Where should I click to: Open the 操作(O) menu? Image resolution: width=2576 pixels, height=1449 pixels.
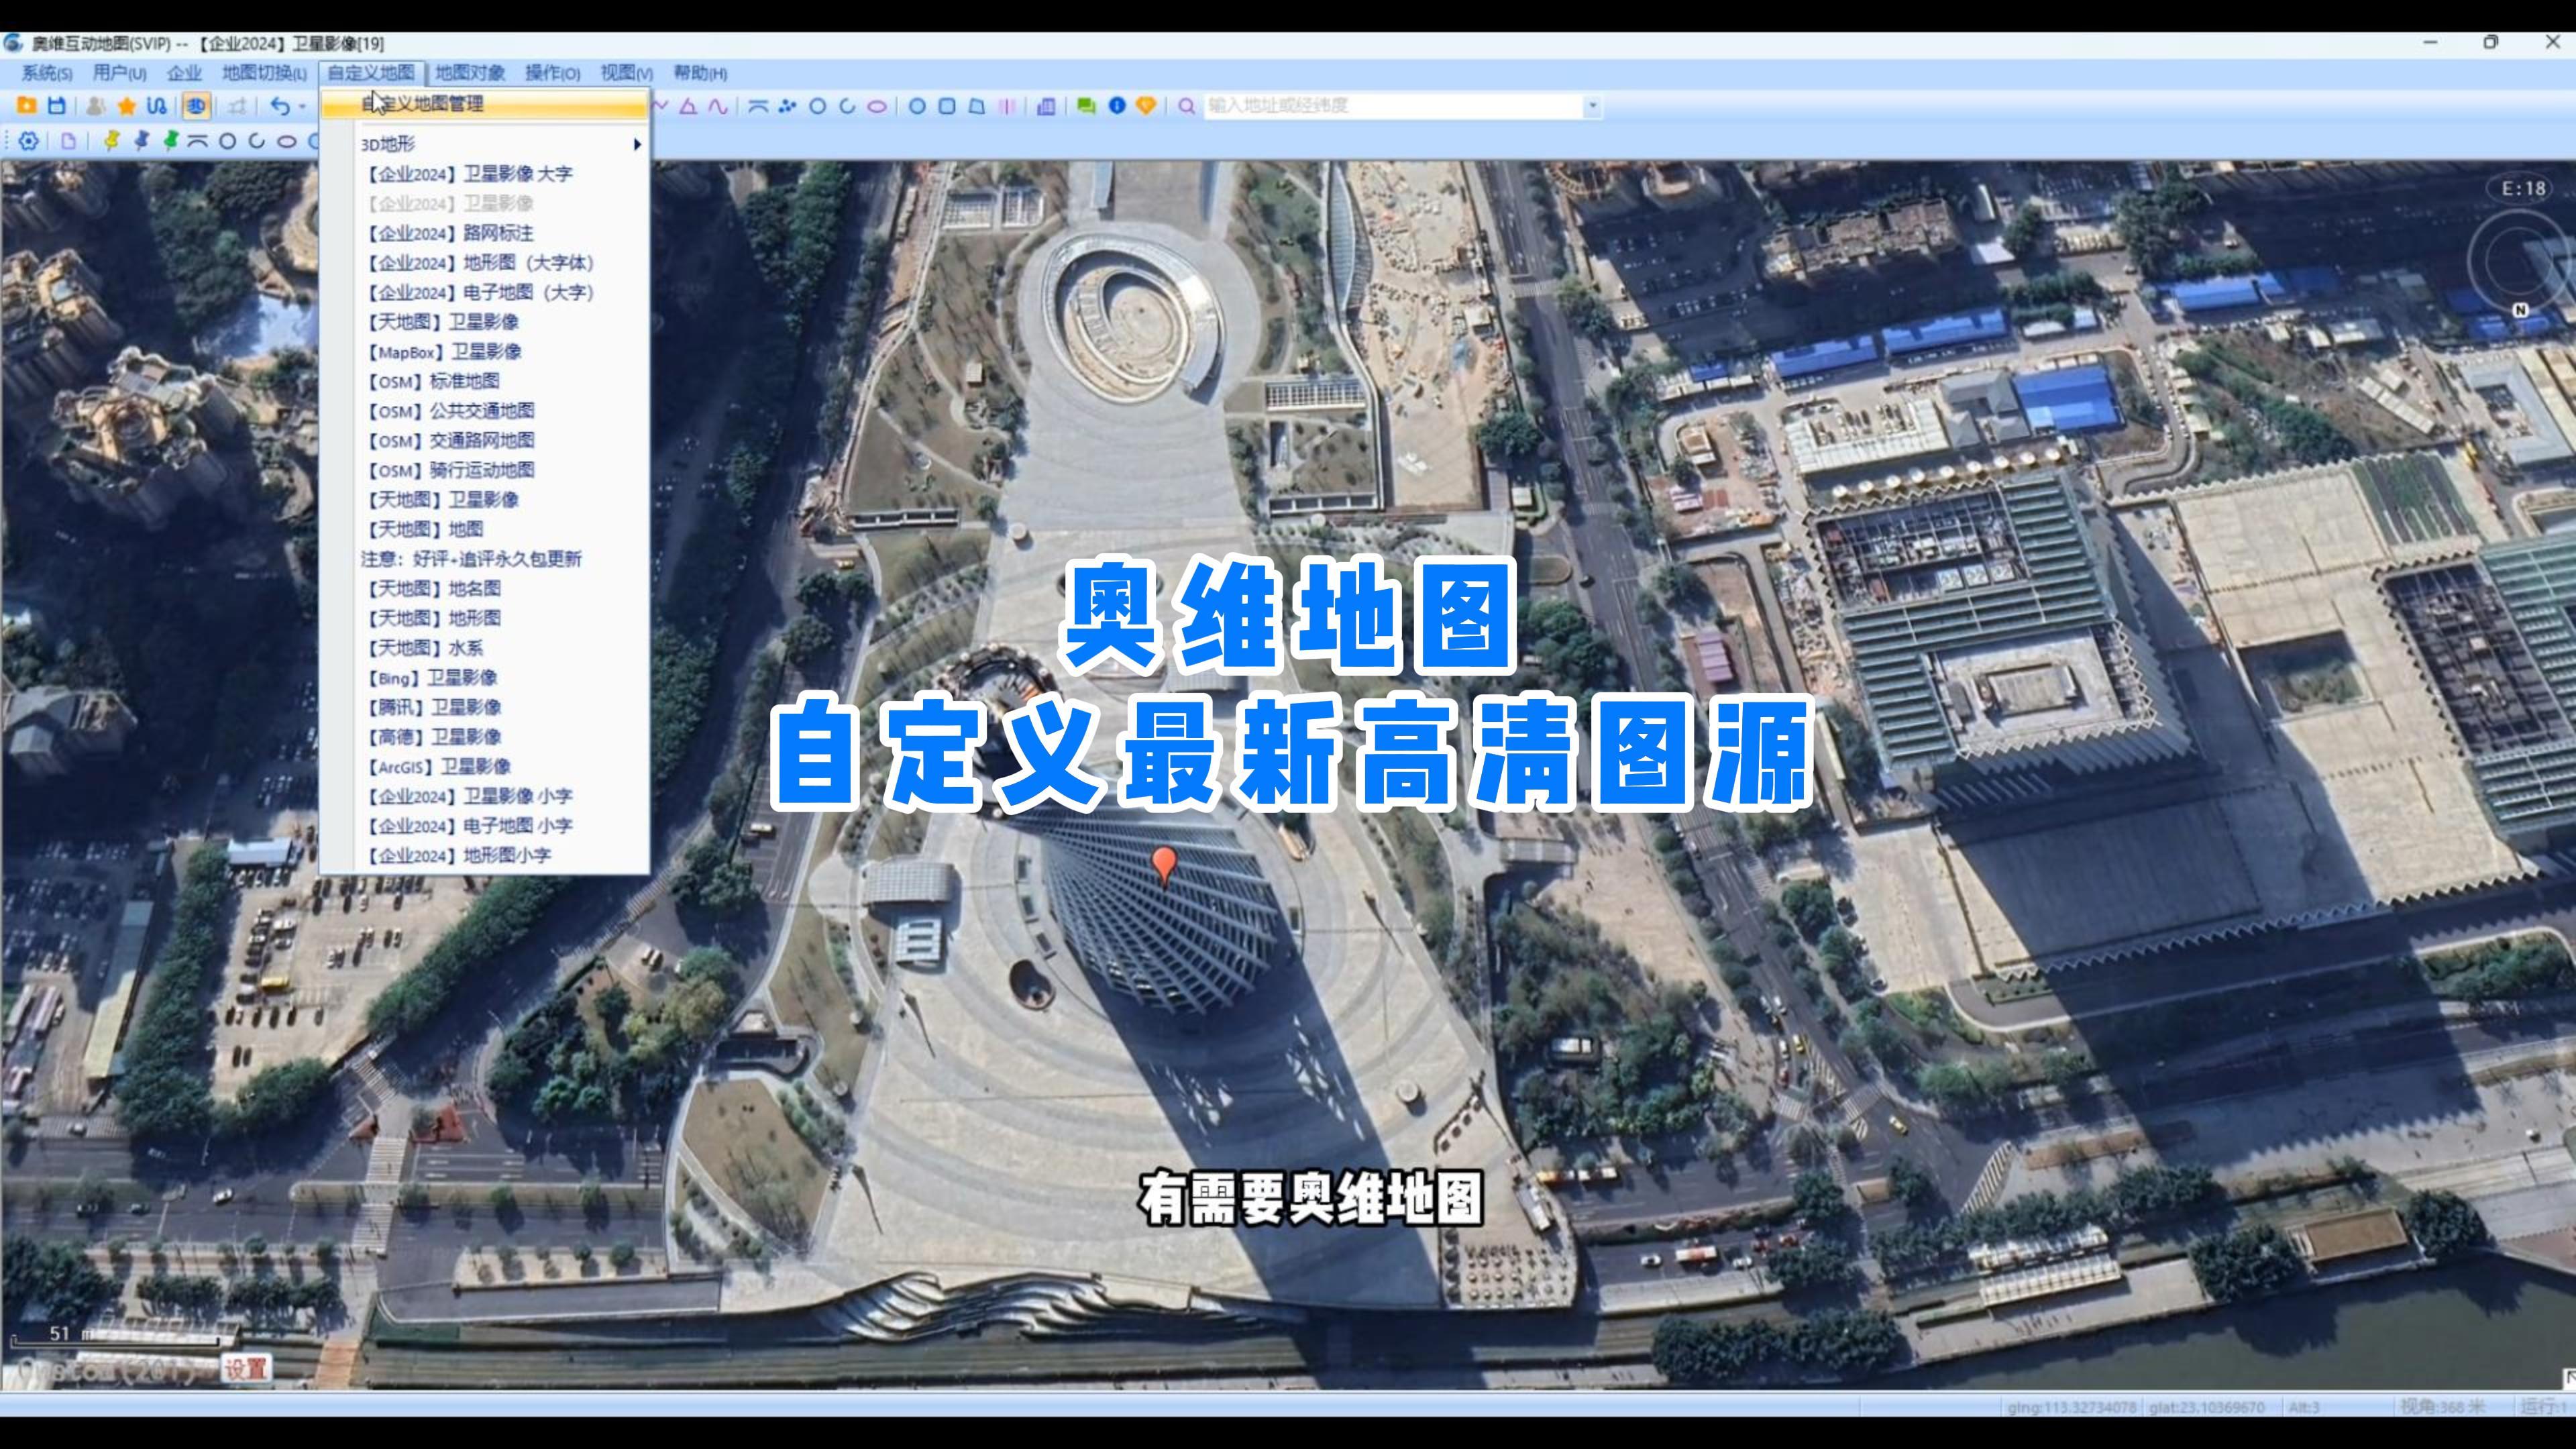coord(552,73)
